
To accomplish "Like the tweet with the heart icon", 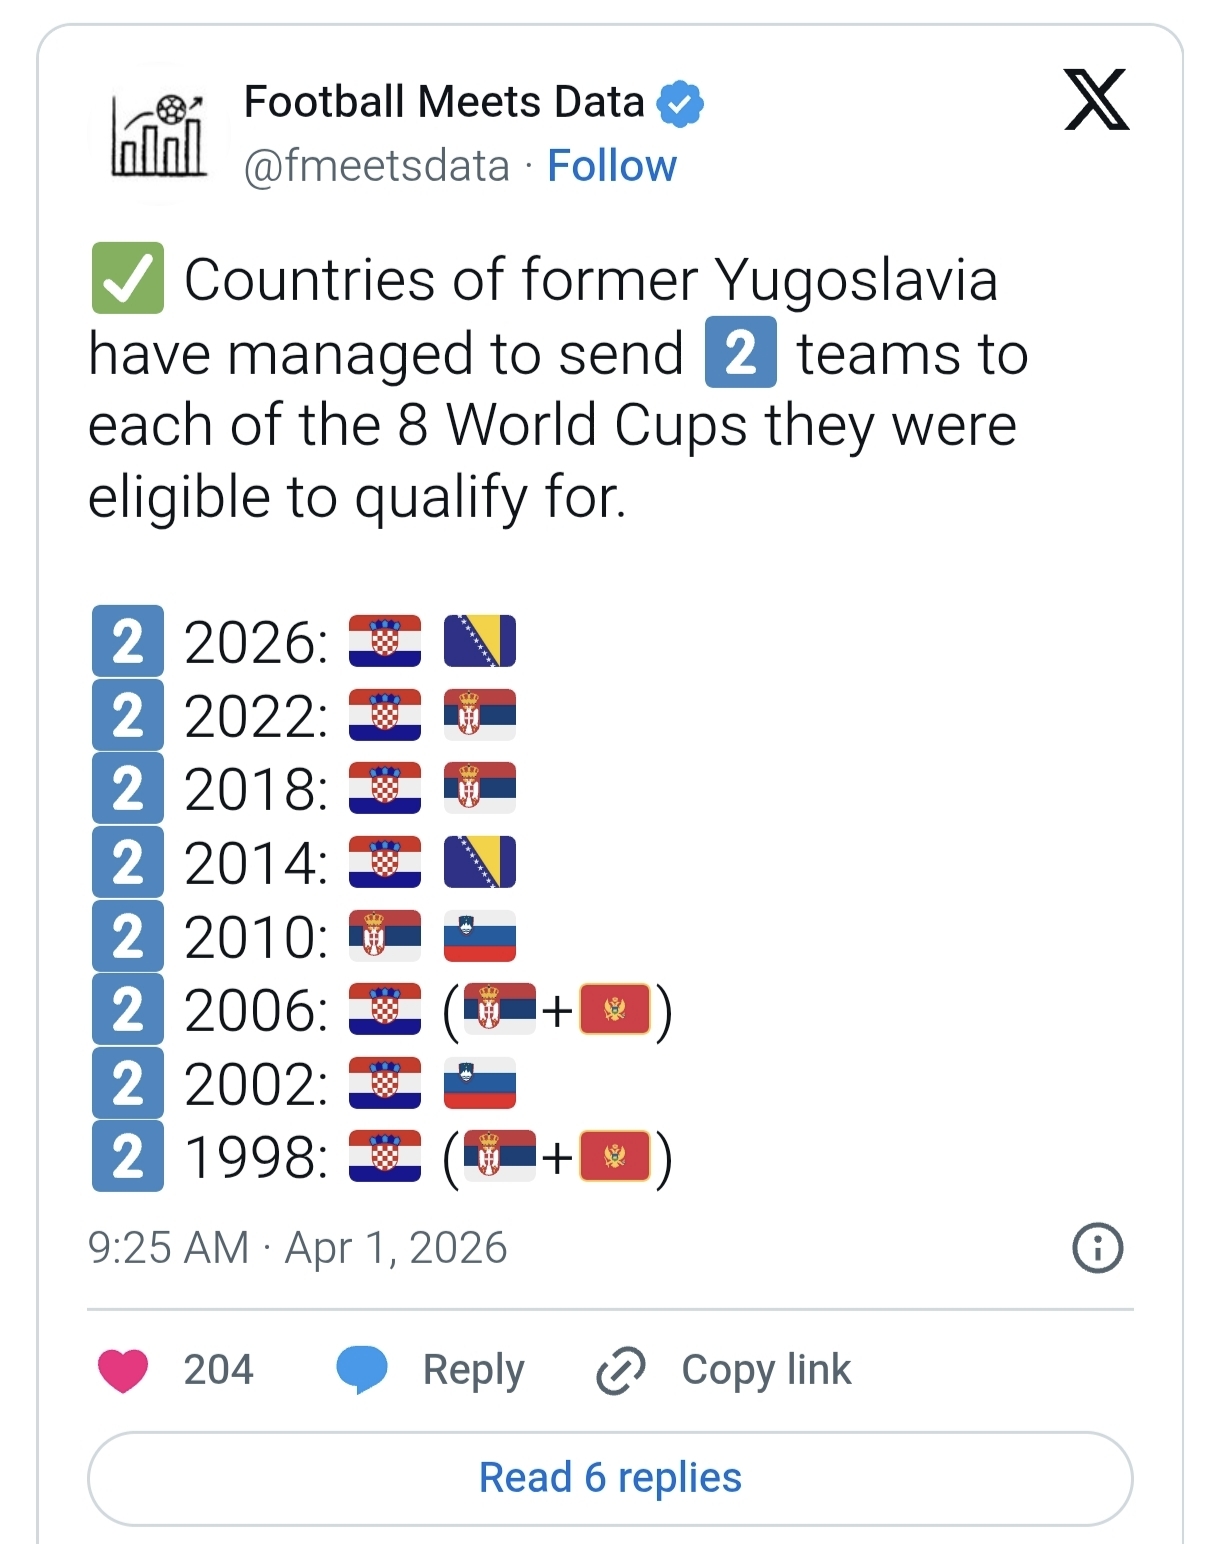I will click(123, 1370).
